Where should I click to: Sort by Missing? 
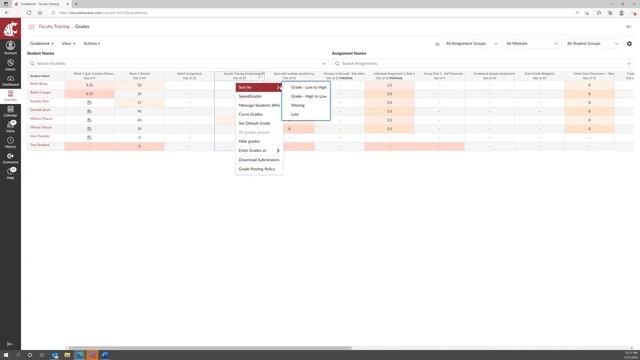tap(306, 105)
